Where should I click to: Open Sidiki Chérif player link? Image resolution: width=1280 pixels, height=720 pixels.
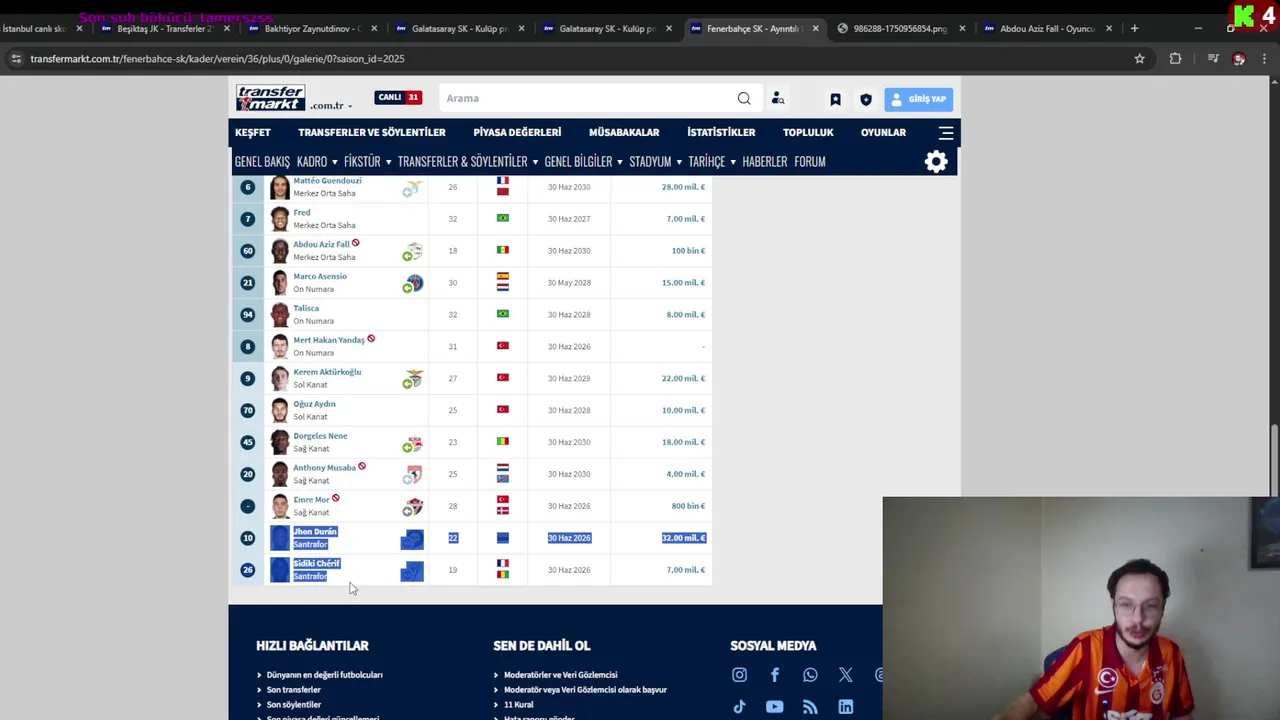coord(316,564)
